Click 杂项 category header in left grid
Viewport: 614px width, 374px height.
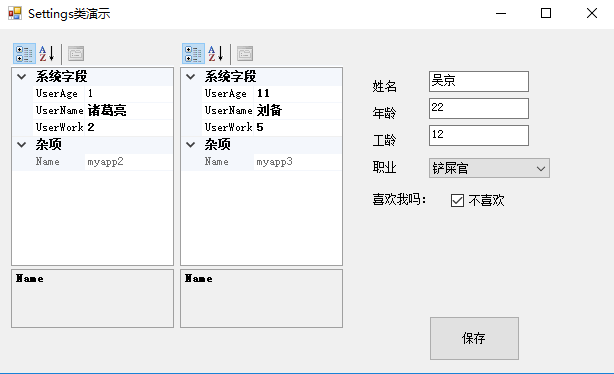49,145
